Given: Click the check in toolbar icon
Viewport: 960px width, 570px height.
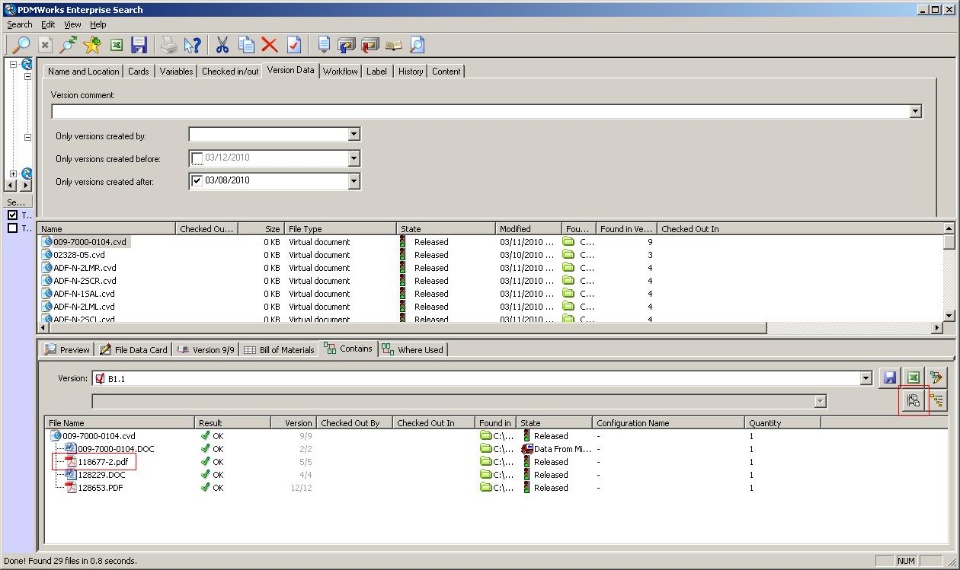Looking at the screenshot, I should 347,45.
